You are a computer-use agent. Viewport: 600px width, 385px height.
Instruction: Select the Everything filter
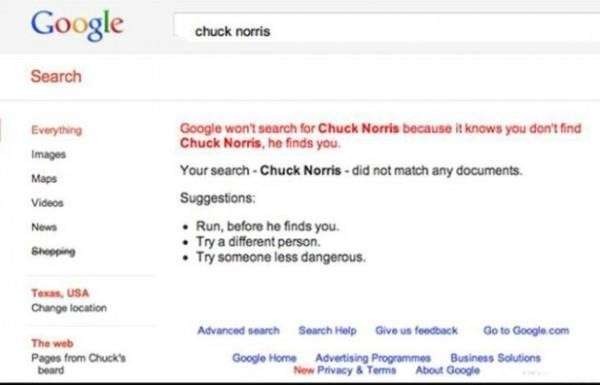click(x=57, y=130)
